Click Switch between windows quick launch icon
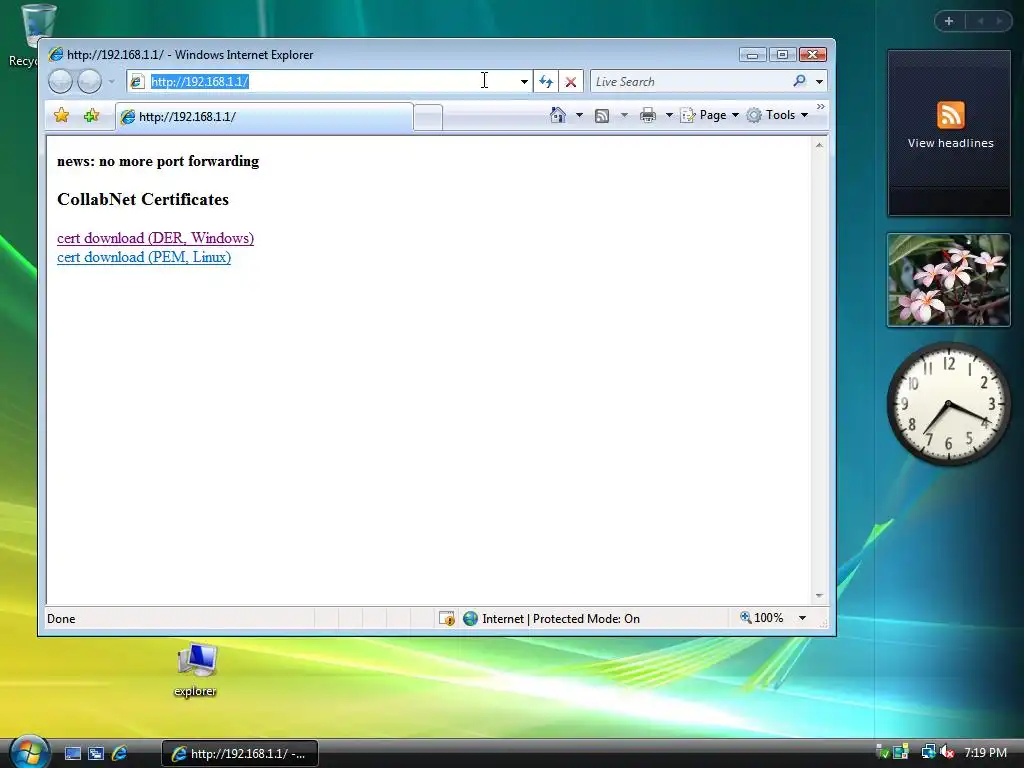Screen dimensions: 1024x768 (x=96, y=754)
